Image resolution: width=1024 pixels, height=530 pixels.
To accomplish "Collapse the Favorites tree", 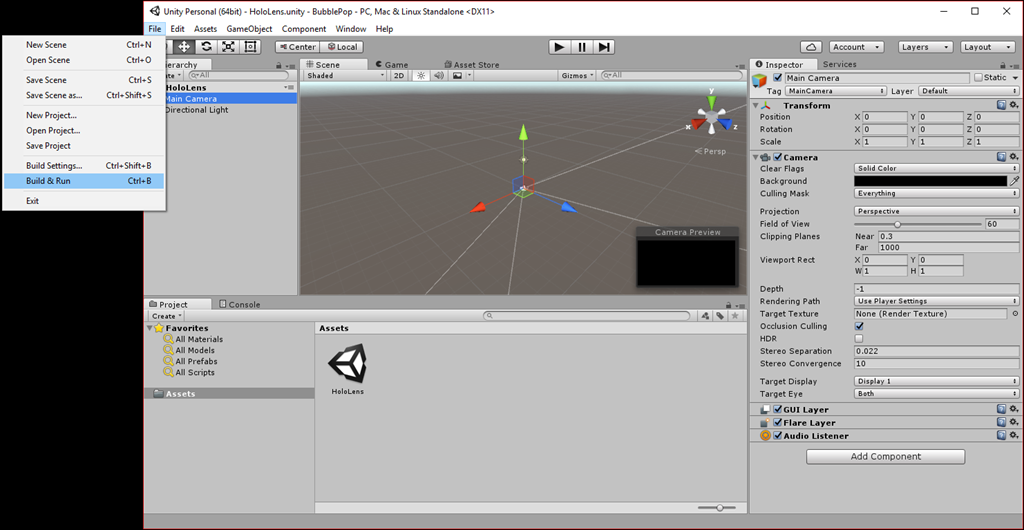I will 150,328.
